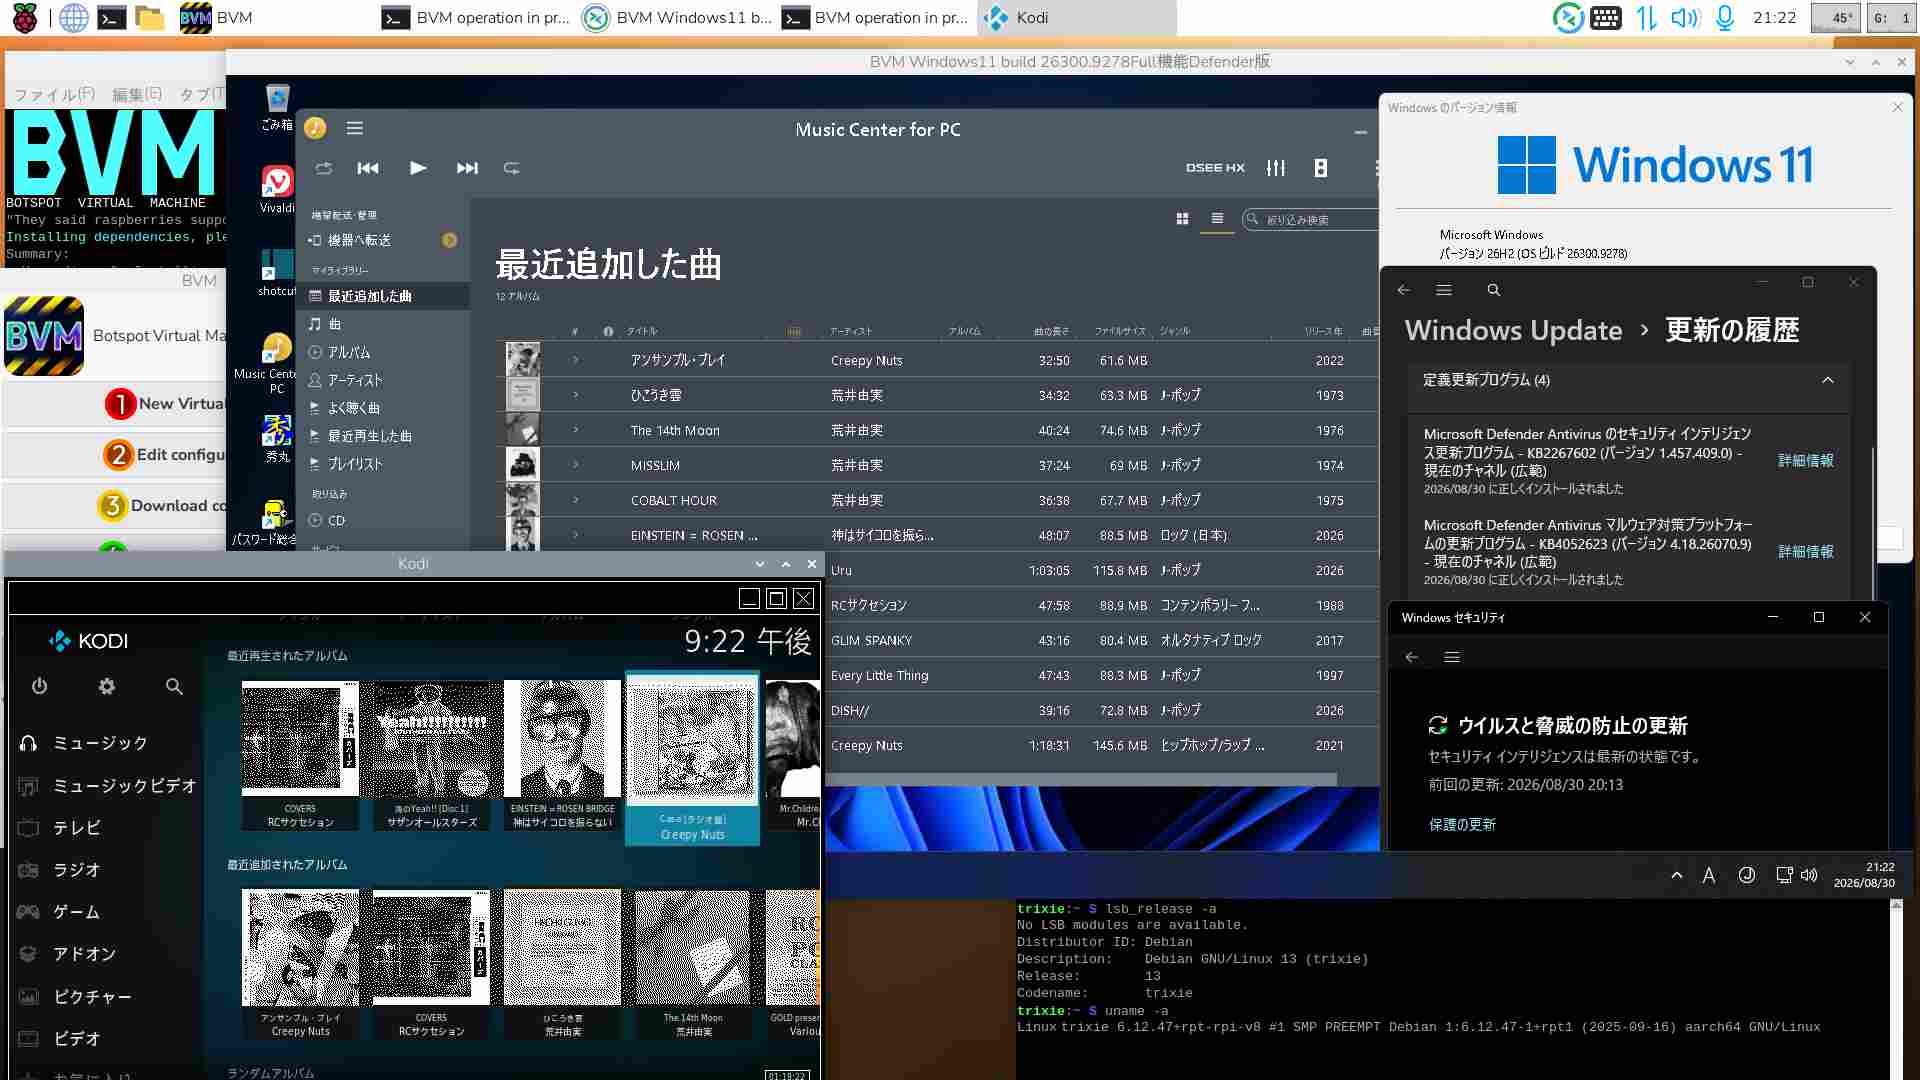Click the speaker icon in Windows taskbar tray
The height and width of the screenshot is (1080, 1920).
[x=1809, y=875]
